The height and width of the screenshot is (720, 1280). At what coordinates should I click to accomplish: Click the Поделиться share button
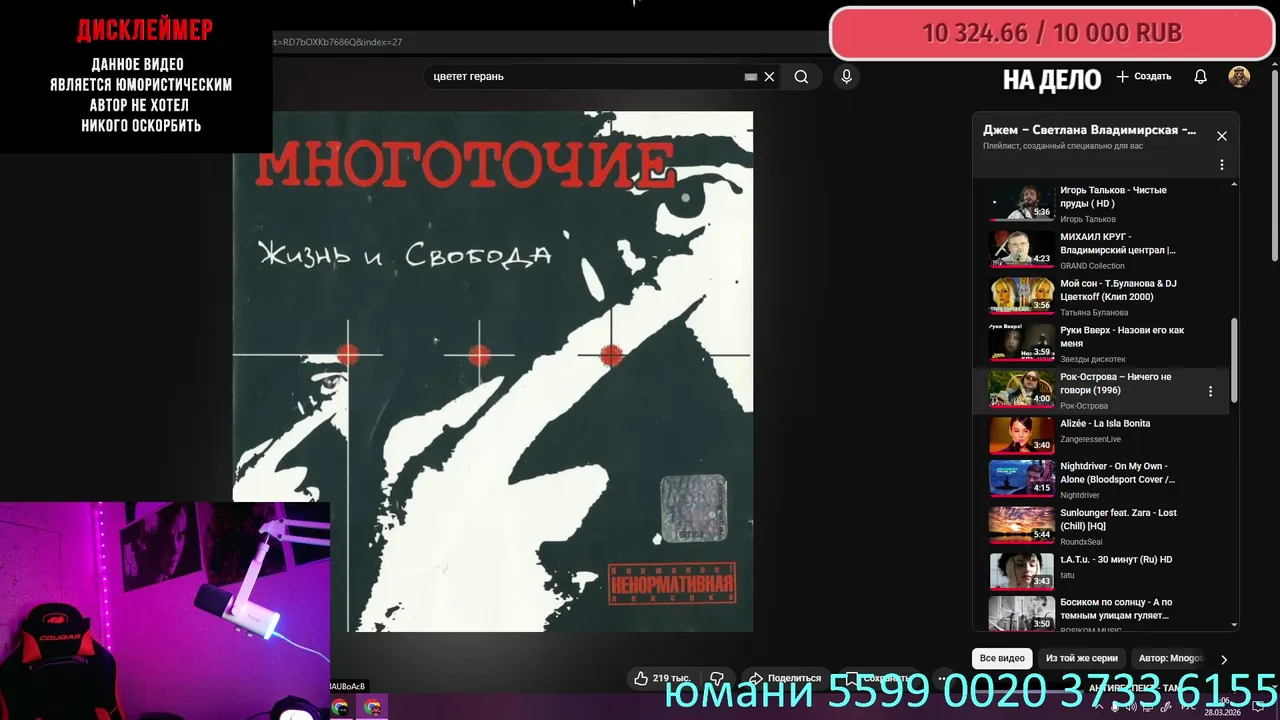(x=785, y=678)
